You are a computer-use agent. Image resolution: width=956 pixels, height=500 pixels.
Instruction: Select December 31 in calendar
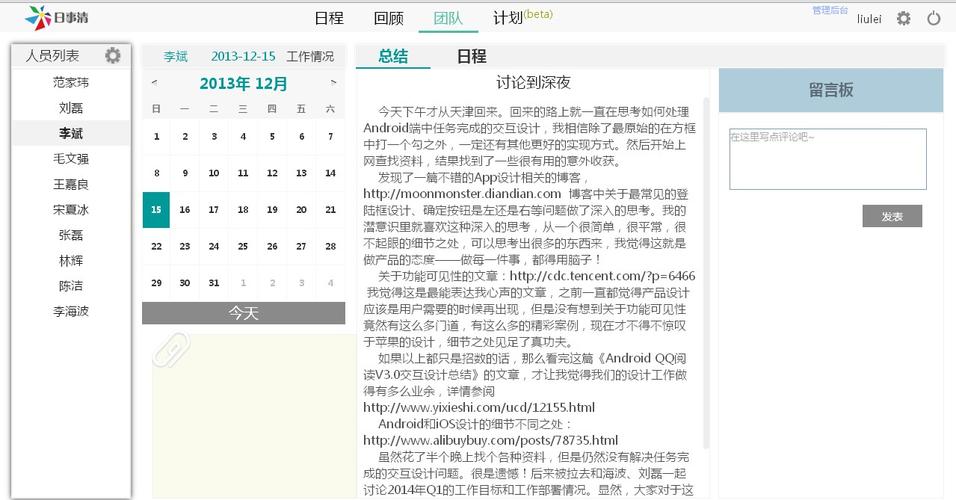point(214,283)
